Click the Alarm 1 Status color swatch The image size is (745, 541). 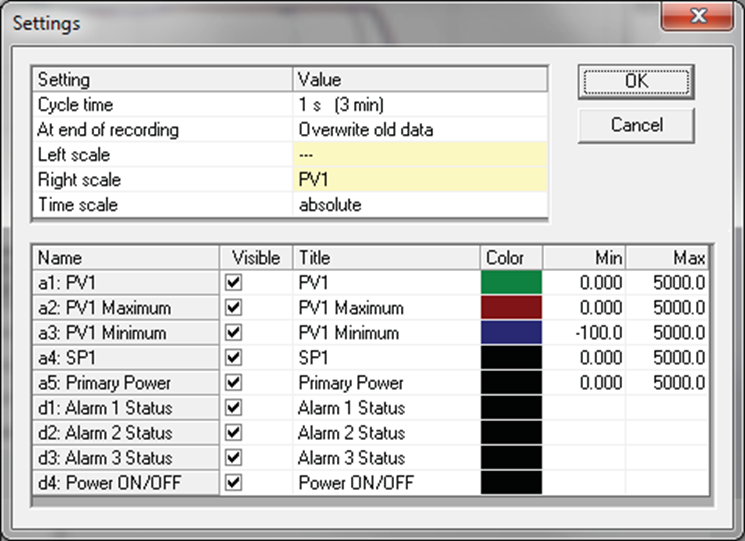[x=511, y=408]
